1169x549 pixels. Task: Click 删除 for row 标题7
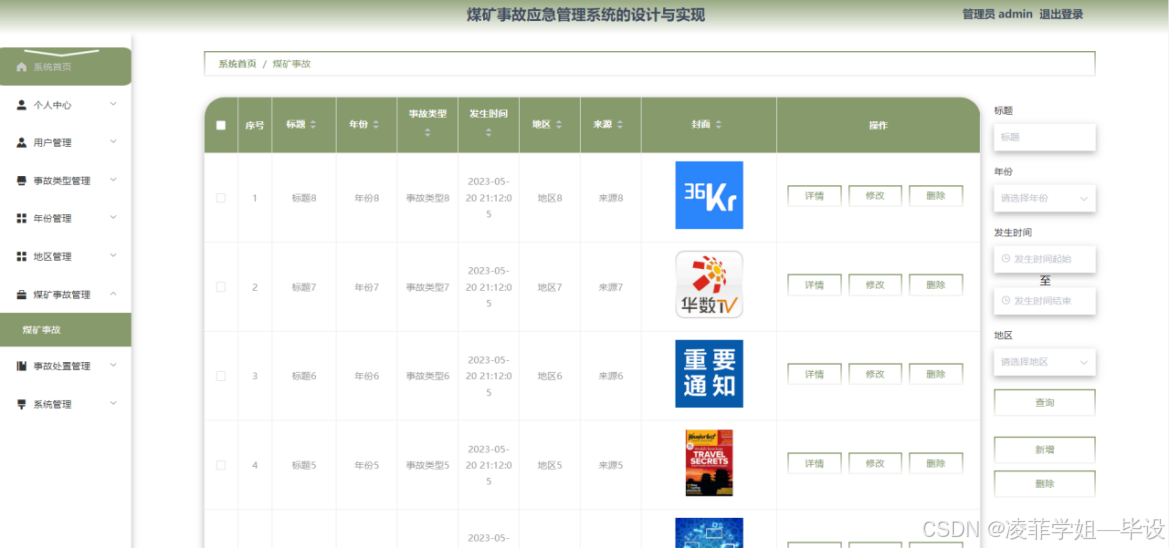[936, 285]
